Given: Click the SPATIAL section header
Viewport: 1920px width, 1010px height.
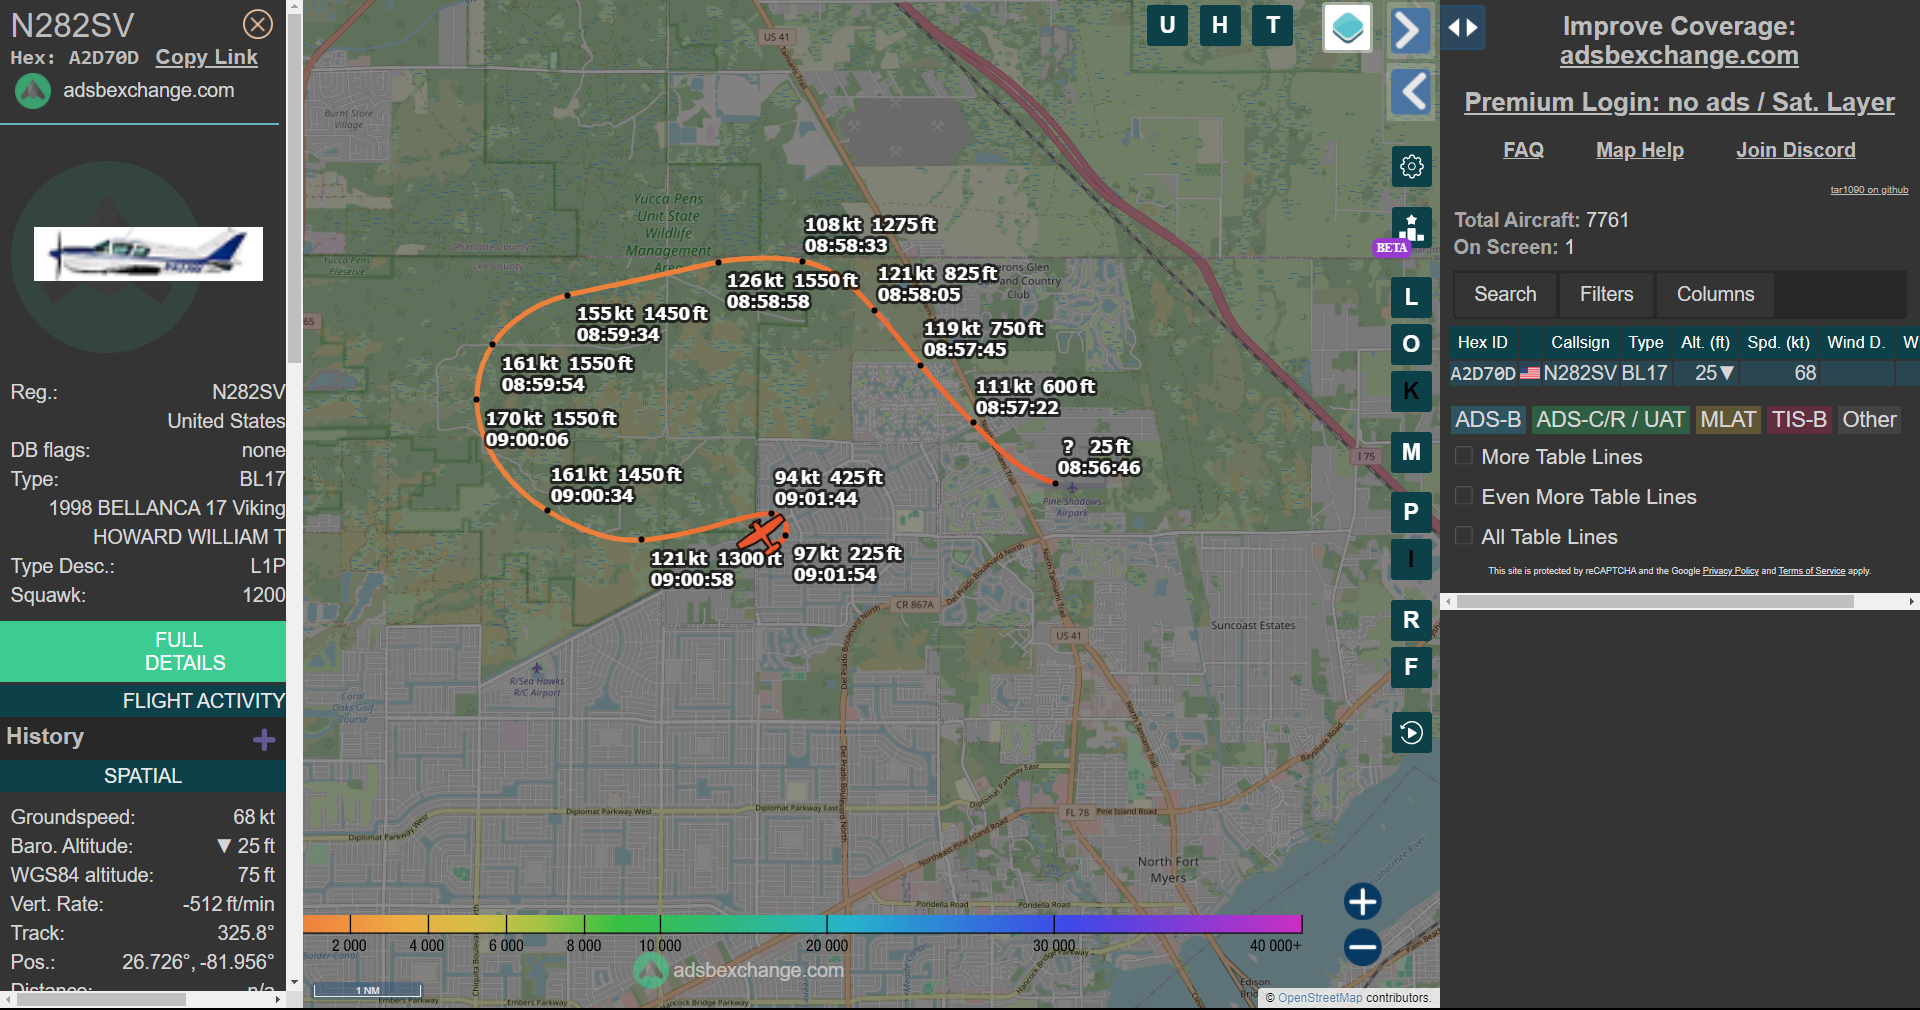Looking at the screenshot, I should [x=143, y=776].
